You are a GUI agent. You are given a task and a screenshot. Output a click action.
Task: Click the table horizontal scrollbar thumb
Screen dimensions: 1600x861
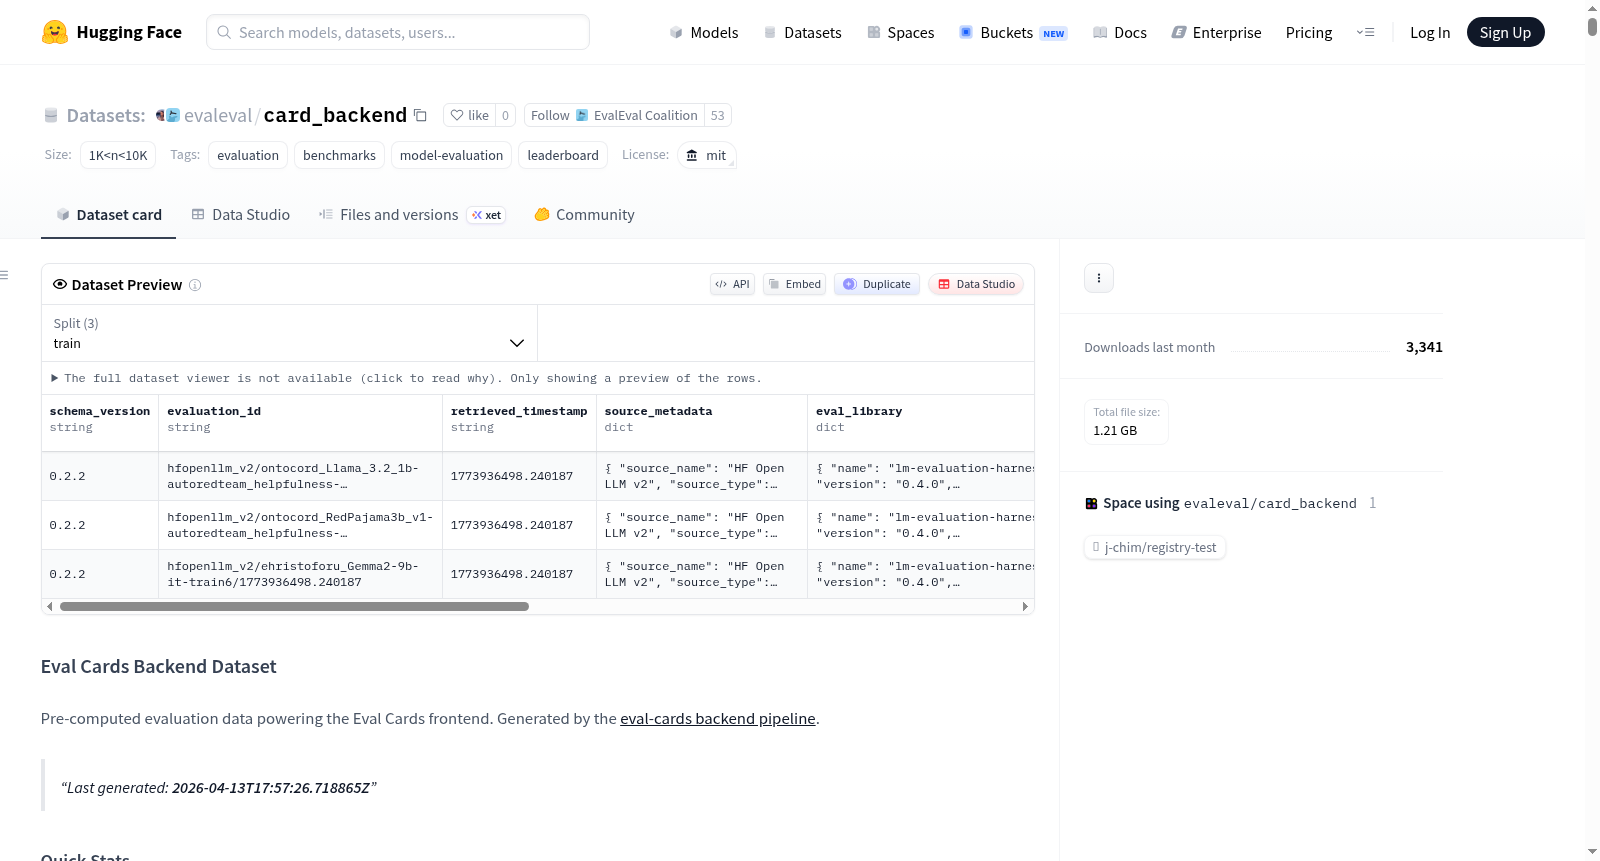point(294,606)
